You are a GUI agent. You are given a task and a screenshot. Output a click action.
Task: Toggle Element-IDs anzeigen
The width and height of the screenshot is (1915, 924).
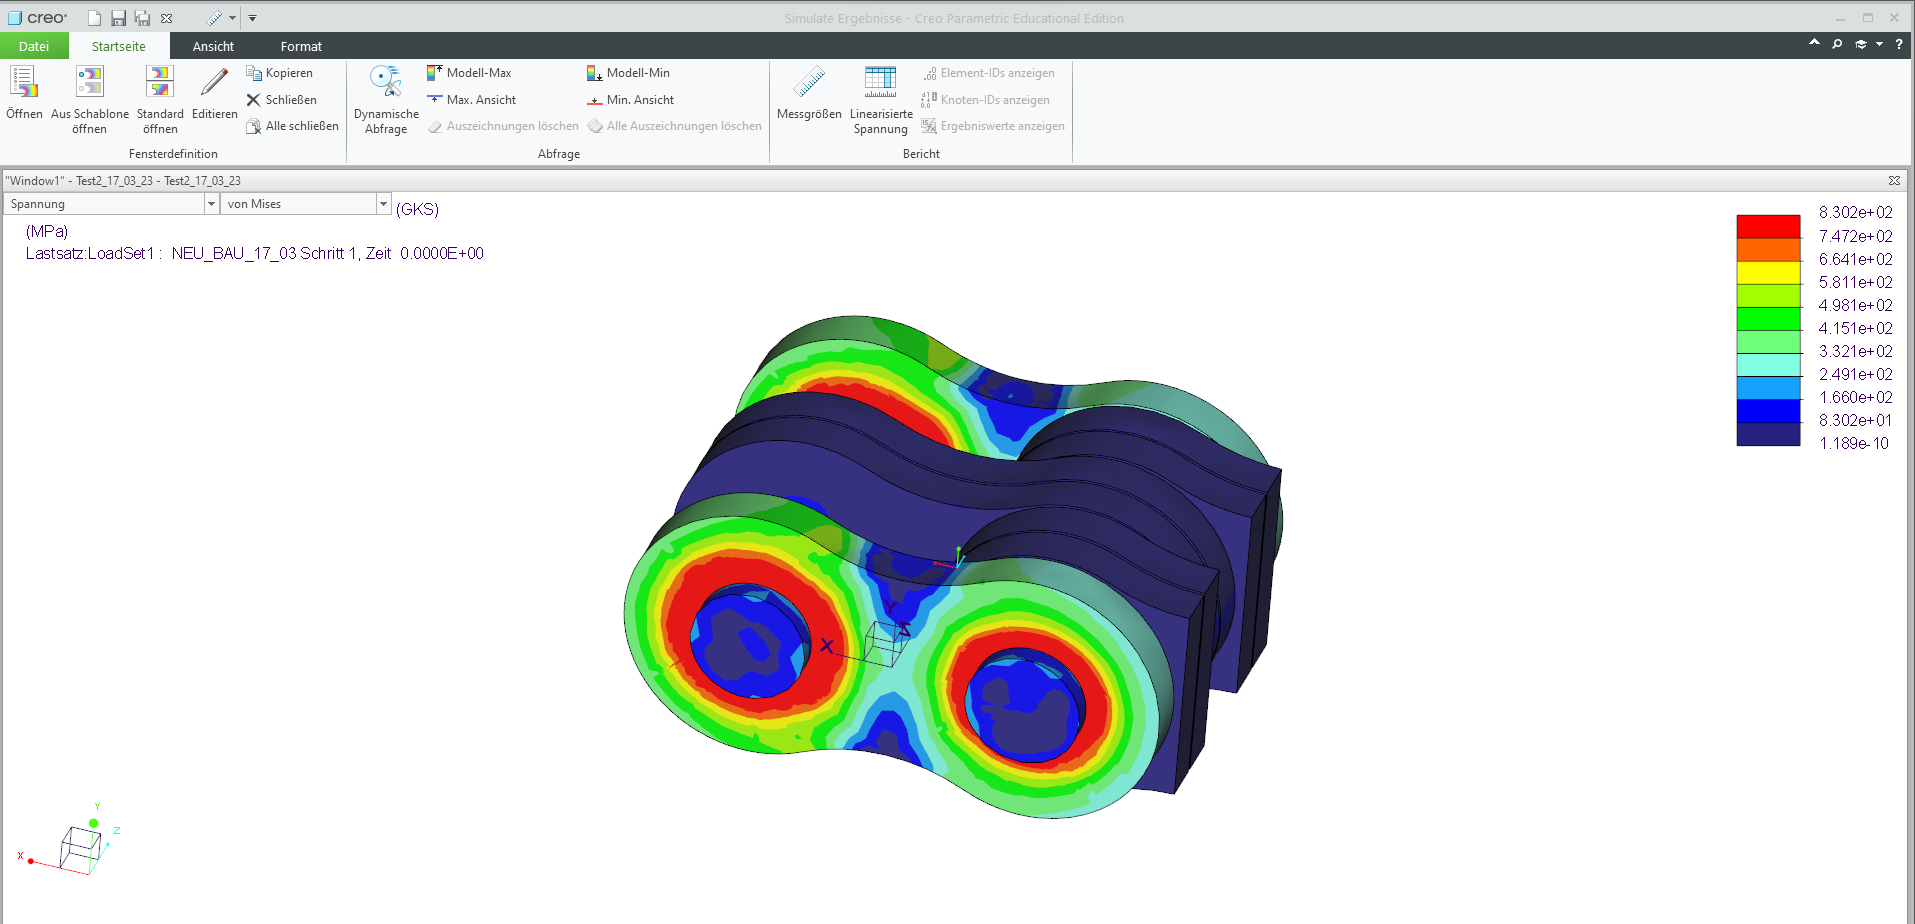992,72
